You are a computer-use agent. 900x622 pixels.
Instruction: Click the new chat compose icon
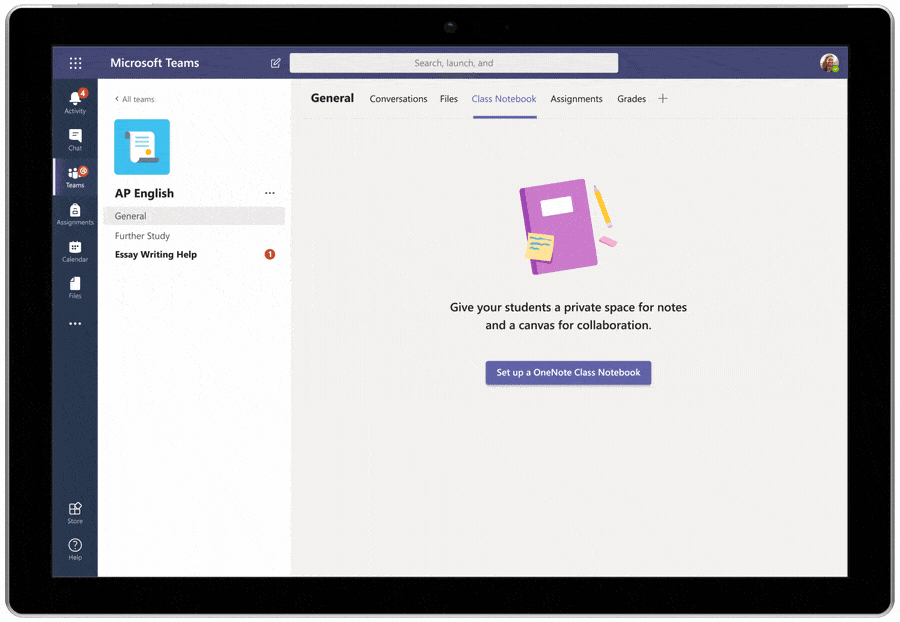click(x=276, y=63)
